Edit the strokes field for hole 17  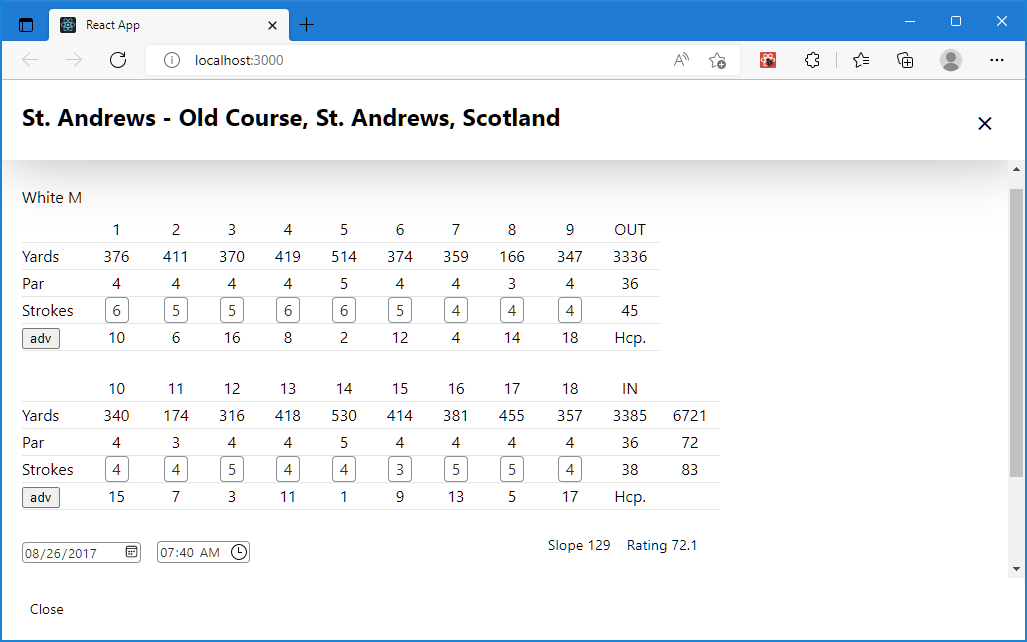[512, 470]
